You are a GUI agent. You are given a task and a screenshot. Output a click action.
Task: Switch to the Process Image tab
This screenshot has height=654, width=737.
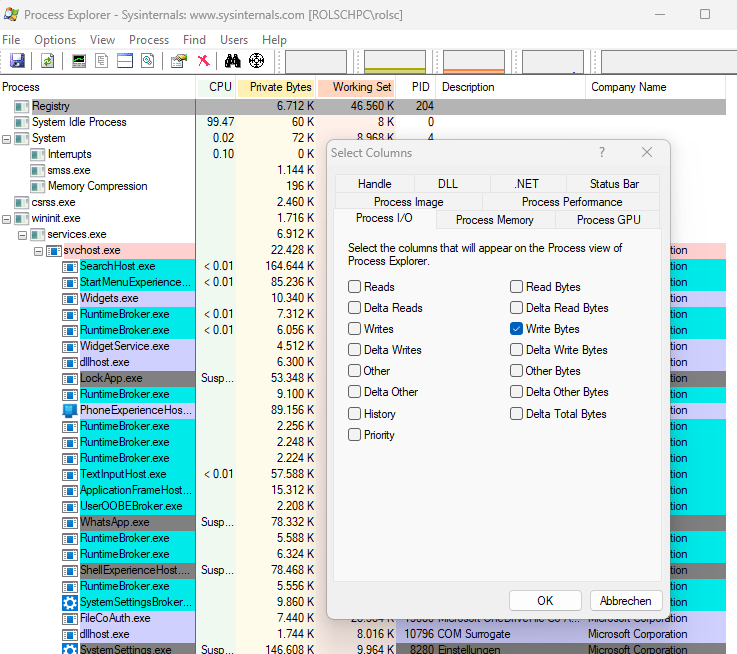(408, 202)
